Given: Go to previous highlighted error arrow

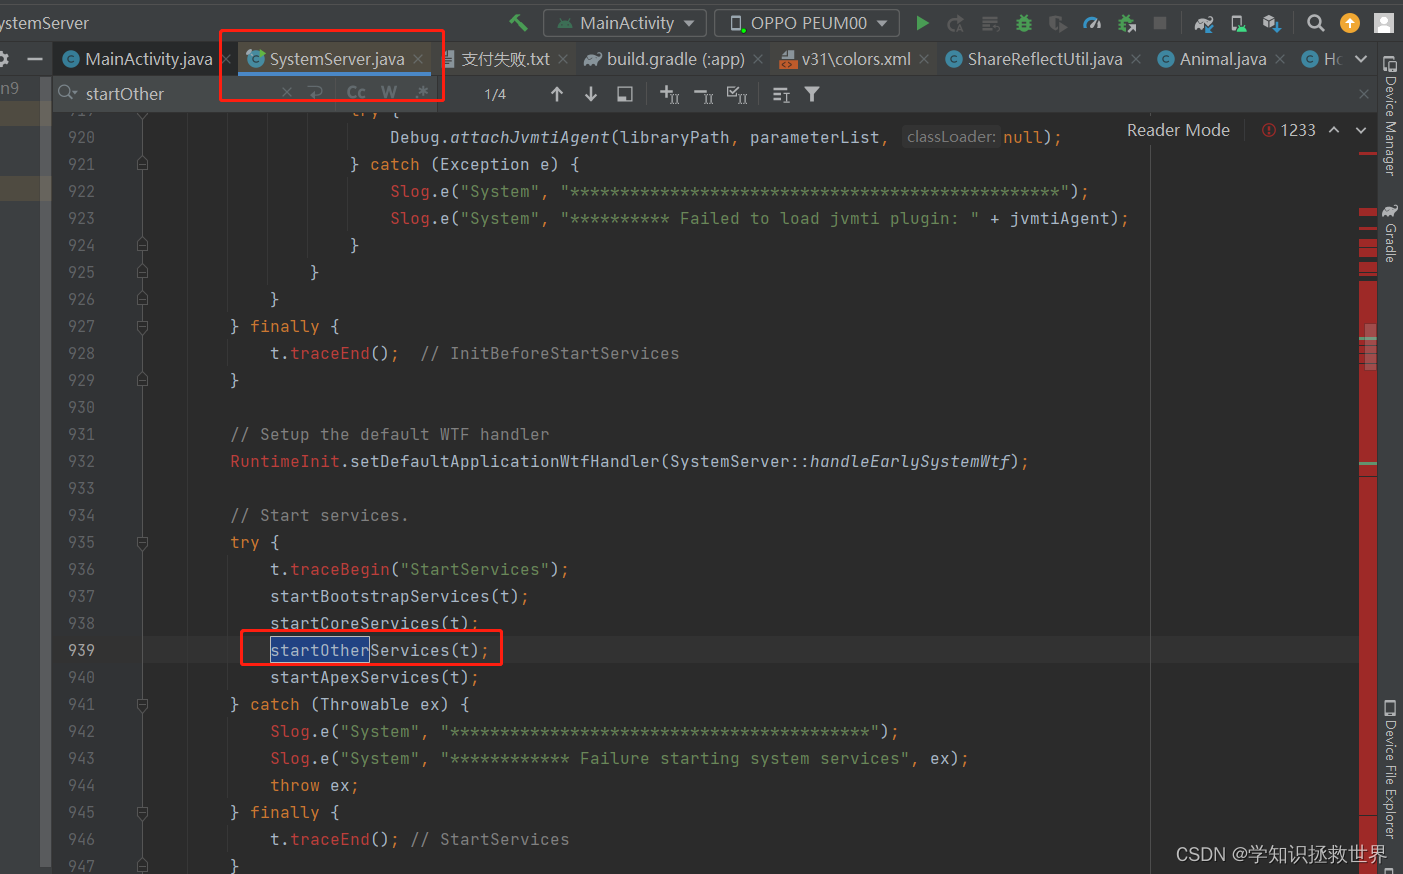Looking at the screenshot, I should pyautogui.click(x=1334, y=130).
